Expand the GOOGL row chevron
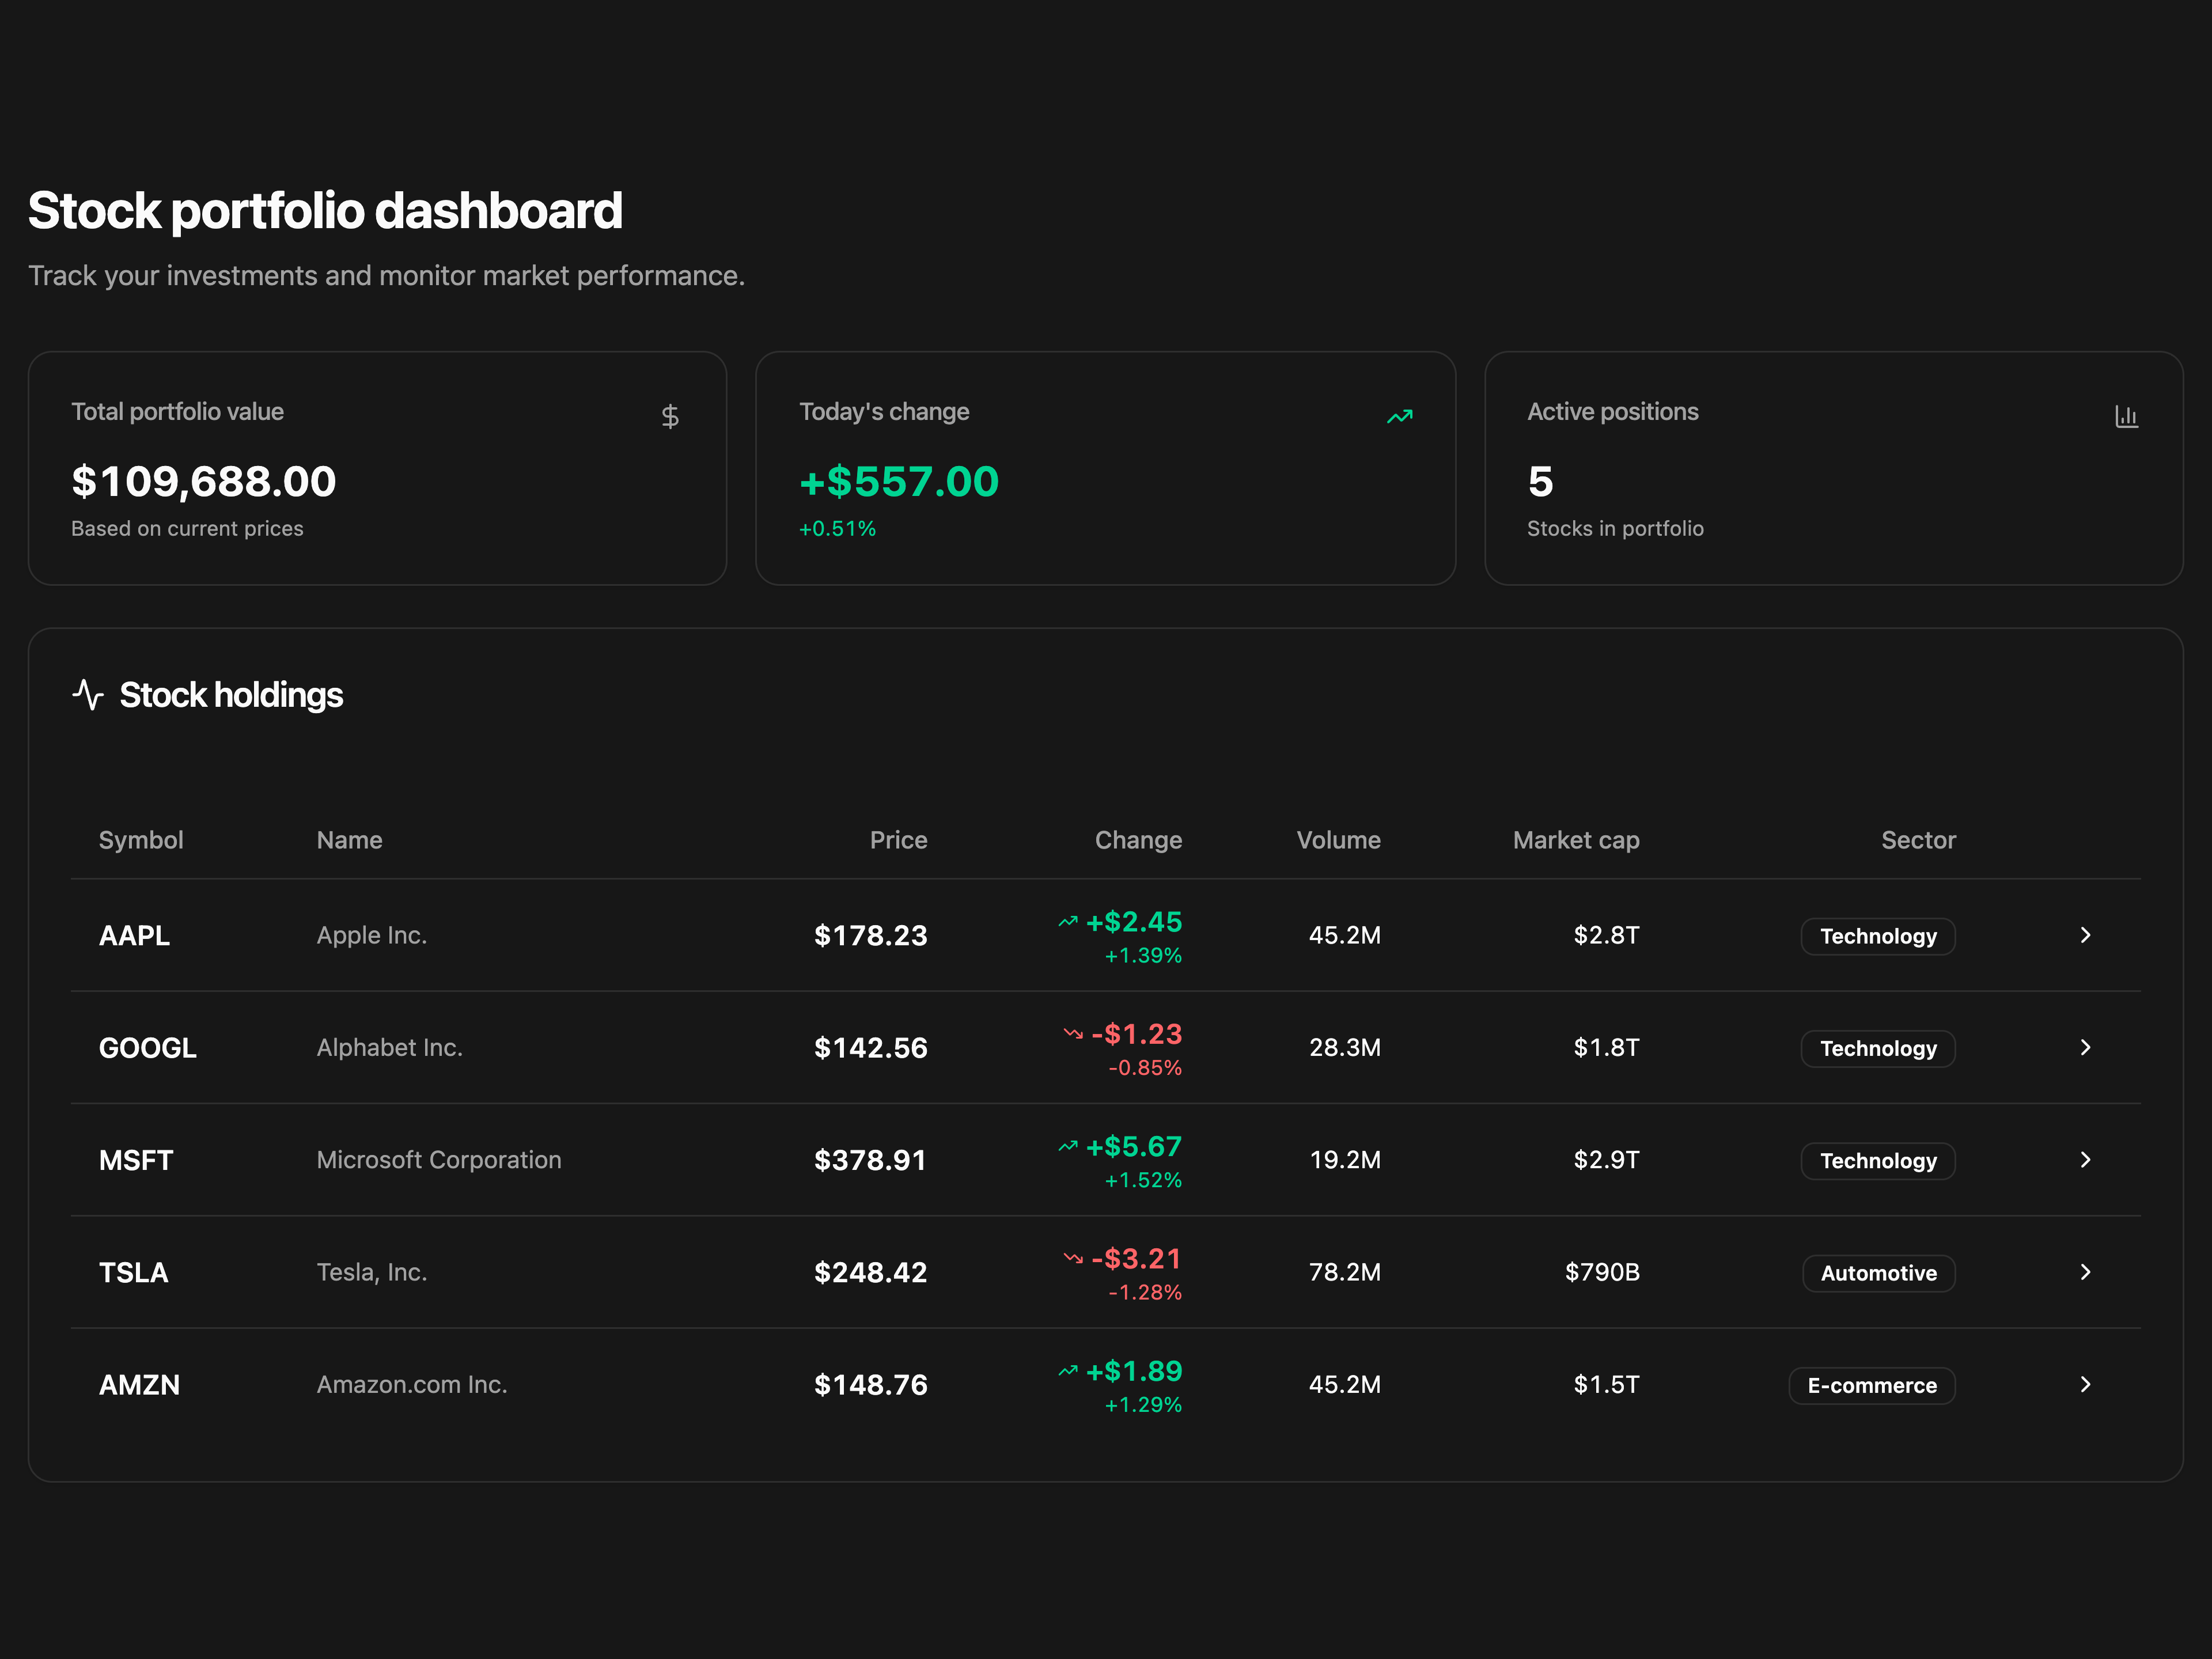 click(x=2085, y=1047)
